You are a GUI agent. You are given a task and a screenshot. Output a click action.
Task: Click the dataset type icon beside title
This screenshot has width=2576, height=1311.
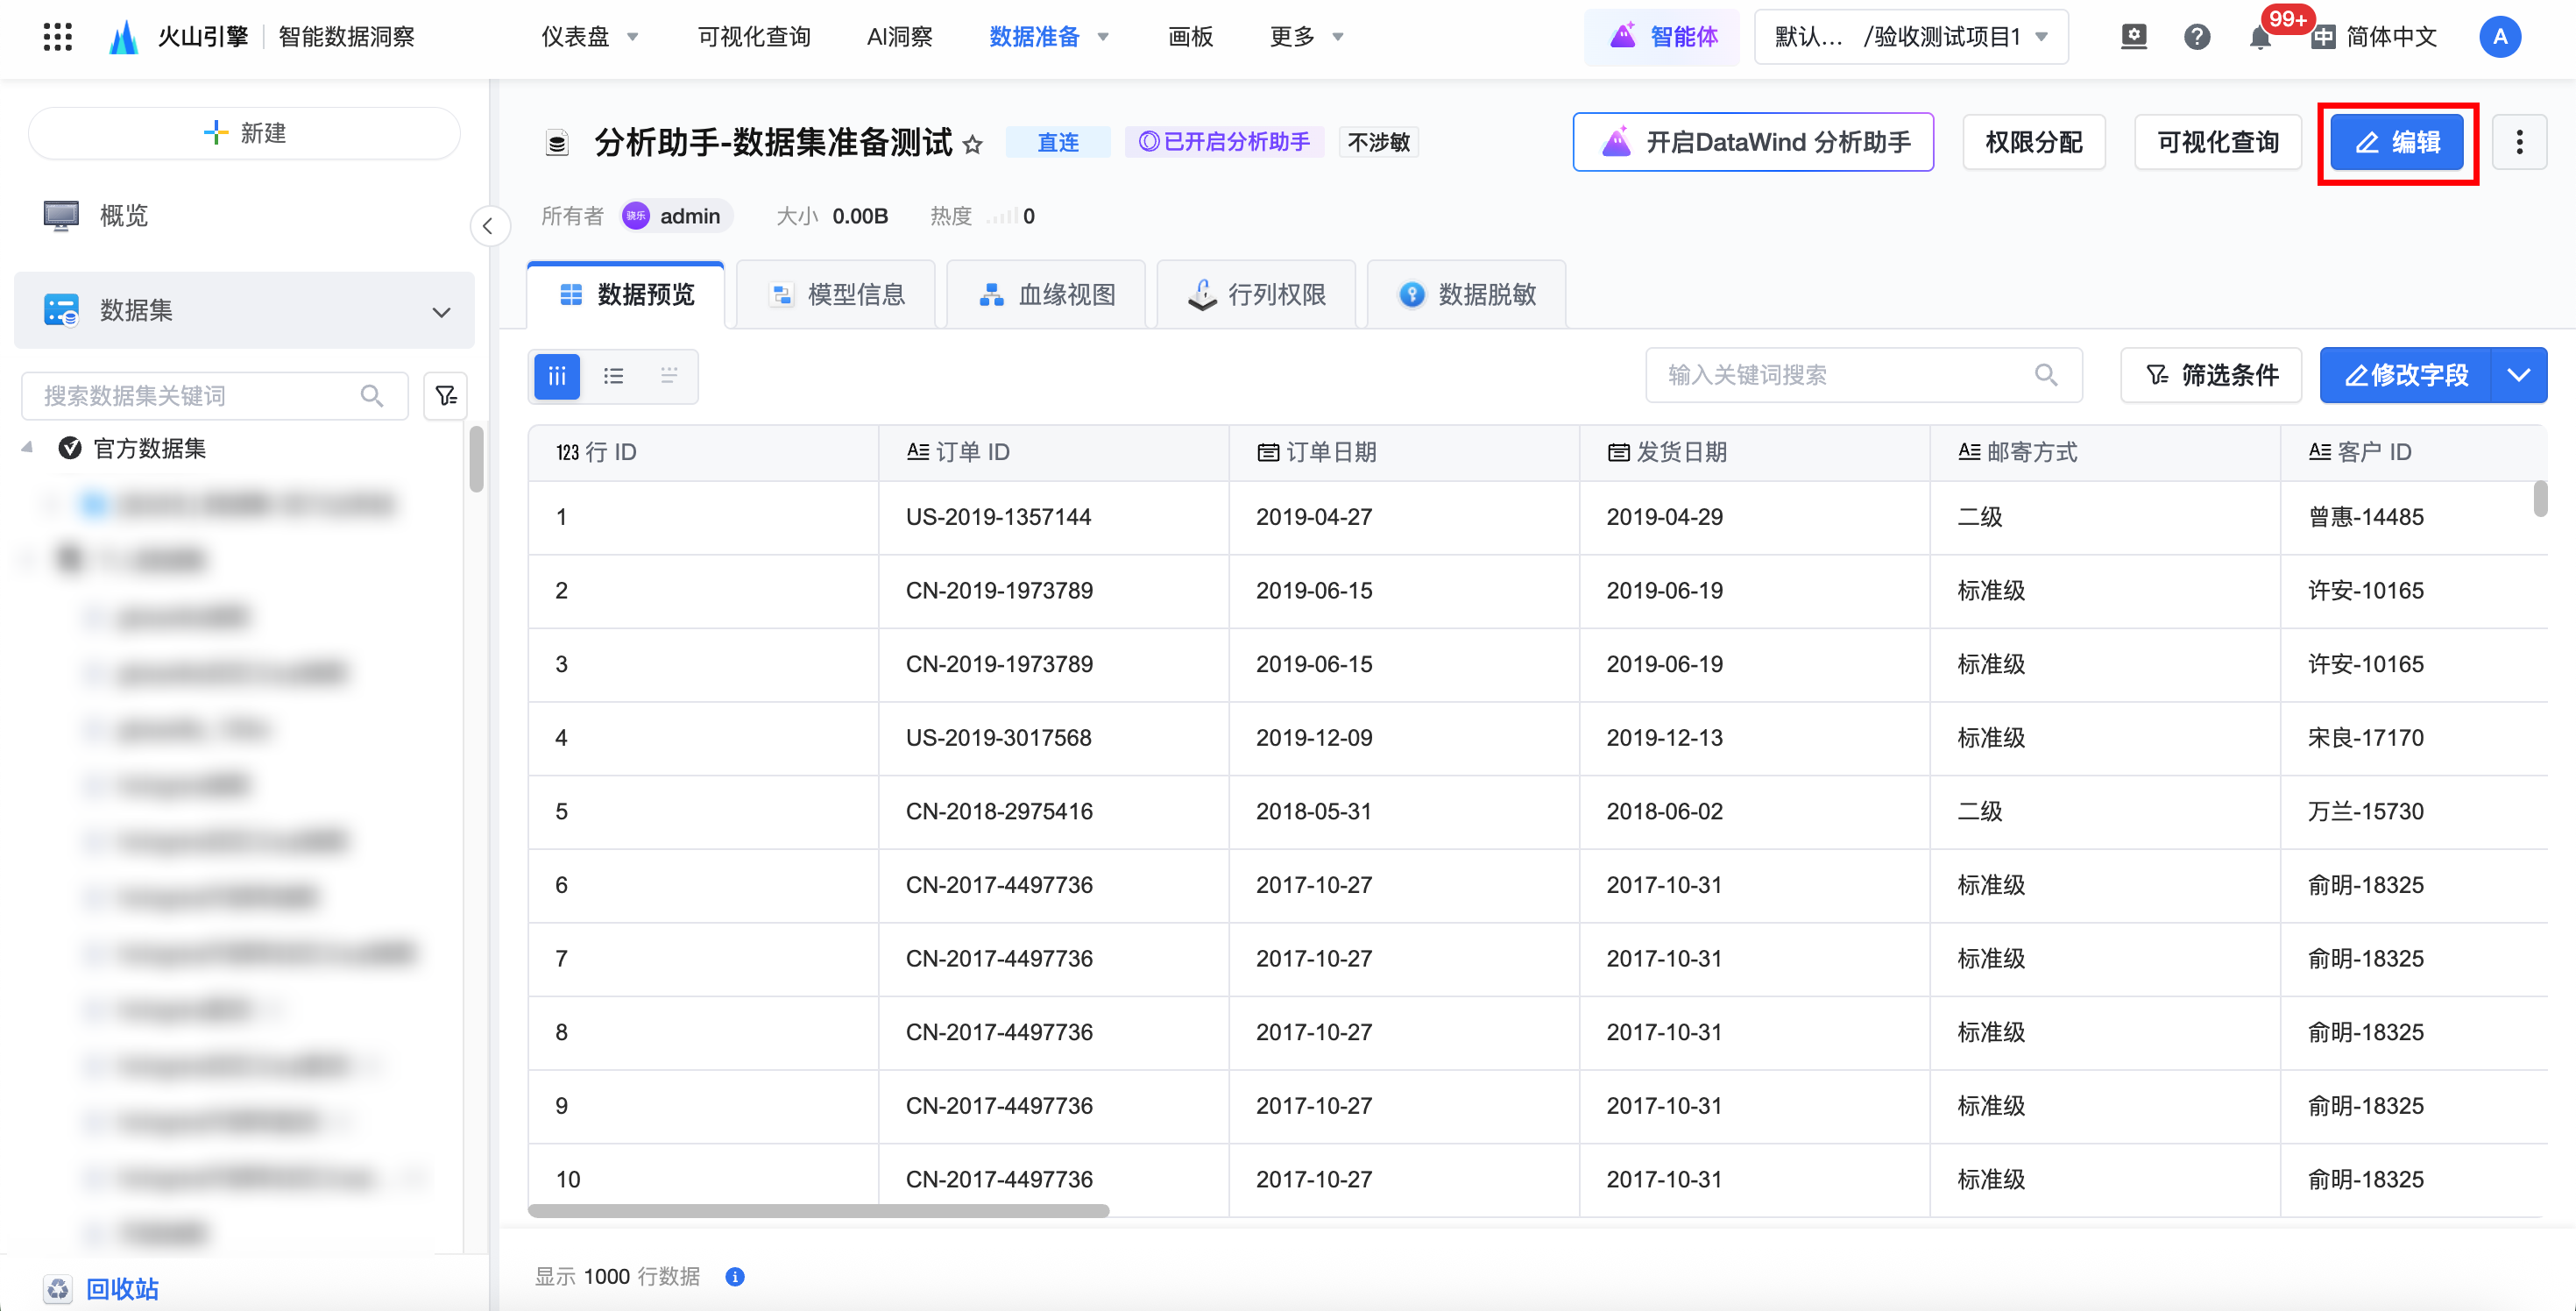pyautogui.click(x=557, y=143)
